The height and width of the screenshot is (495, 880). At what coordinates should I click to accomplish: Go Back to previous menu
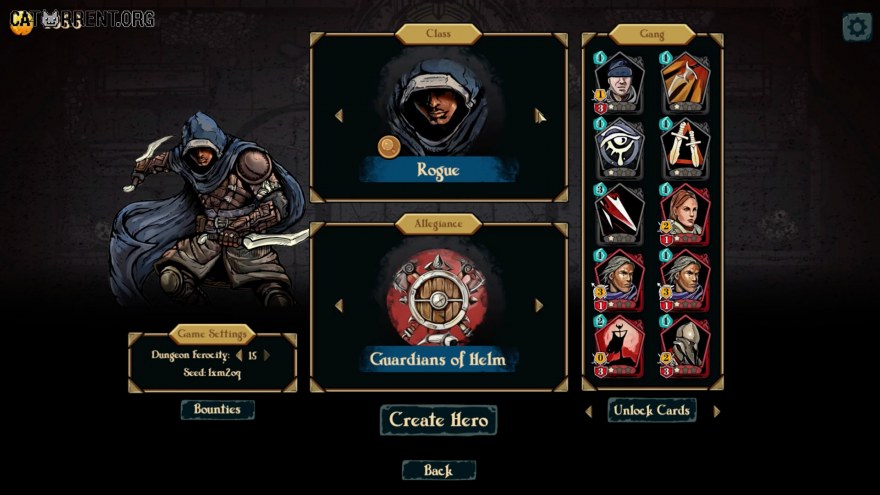(x=438, y=470)
